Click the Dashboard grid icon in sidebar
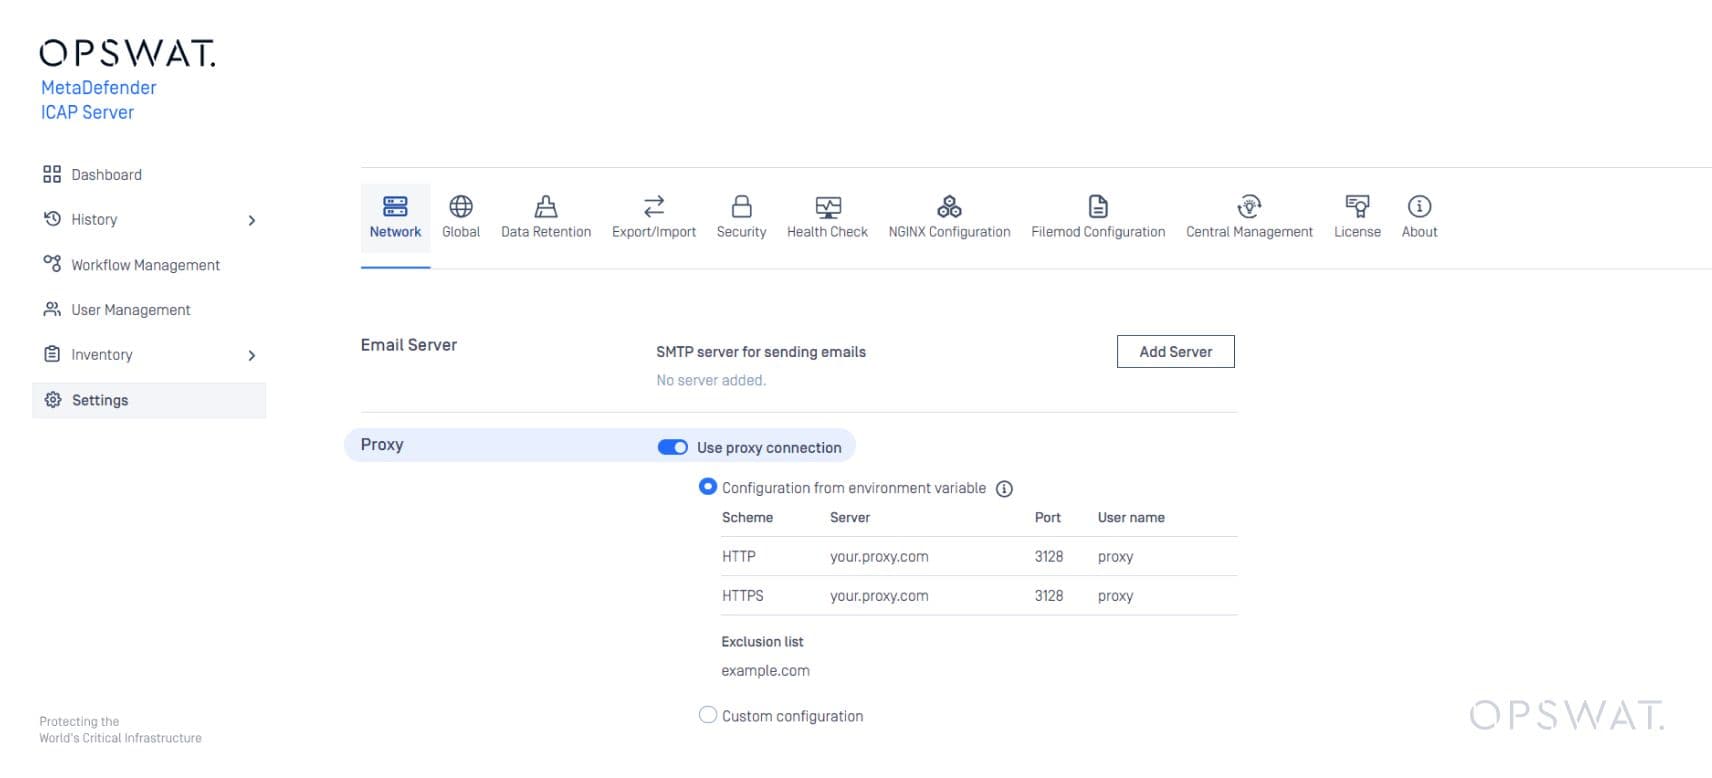1712x778 pixels. pos(52,174)
